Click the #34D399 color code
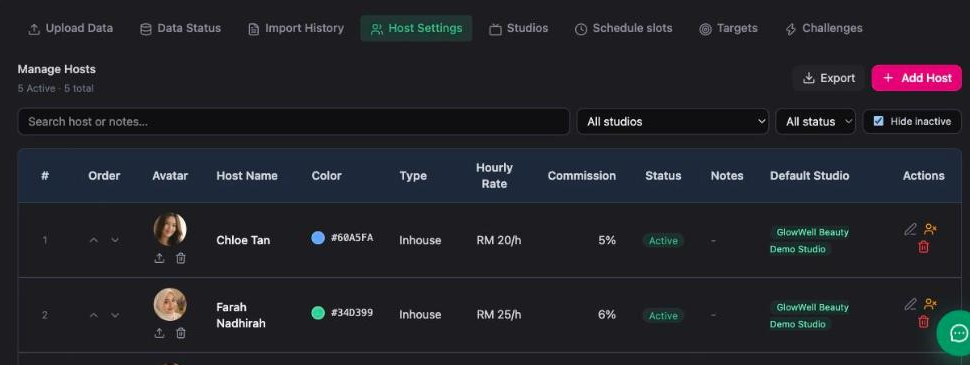Image resolution: width=970 pixels, height=365 pixels. click(x=352, y=313)
